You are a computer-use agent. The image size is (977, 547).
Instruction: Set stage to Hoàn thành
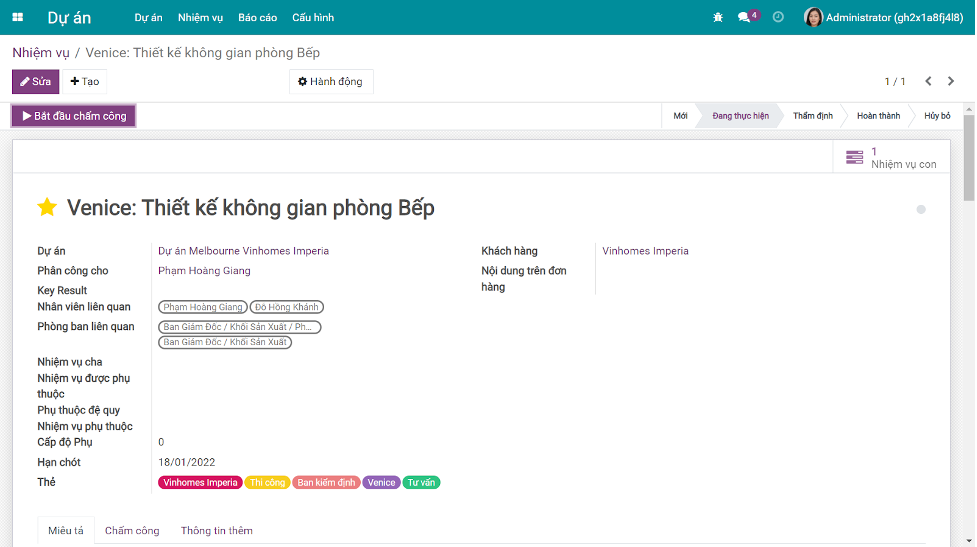coord(878,116)
